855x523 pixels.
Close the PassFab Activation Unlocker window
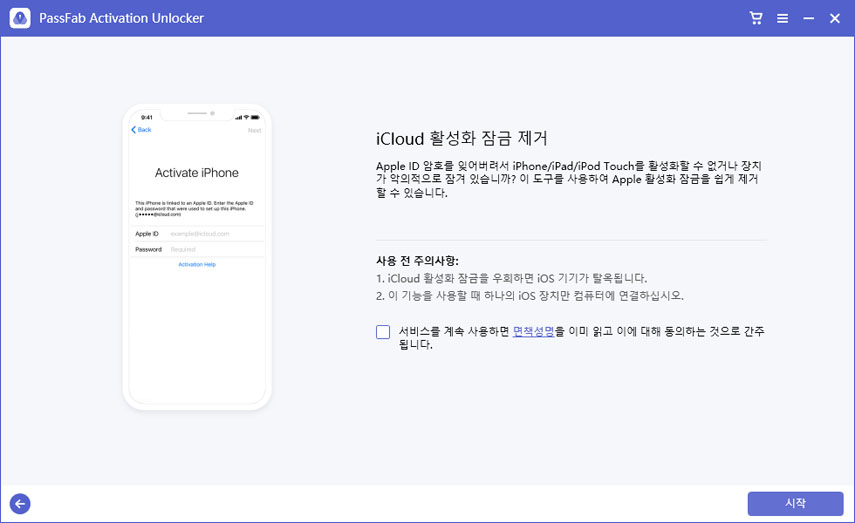[x=834, y=18]
